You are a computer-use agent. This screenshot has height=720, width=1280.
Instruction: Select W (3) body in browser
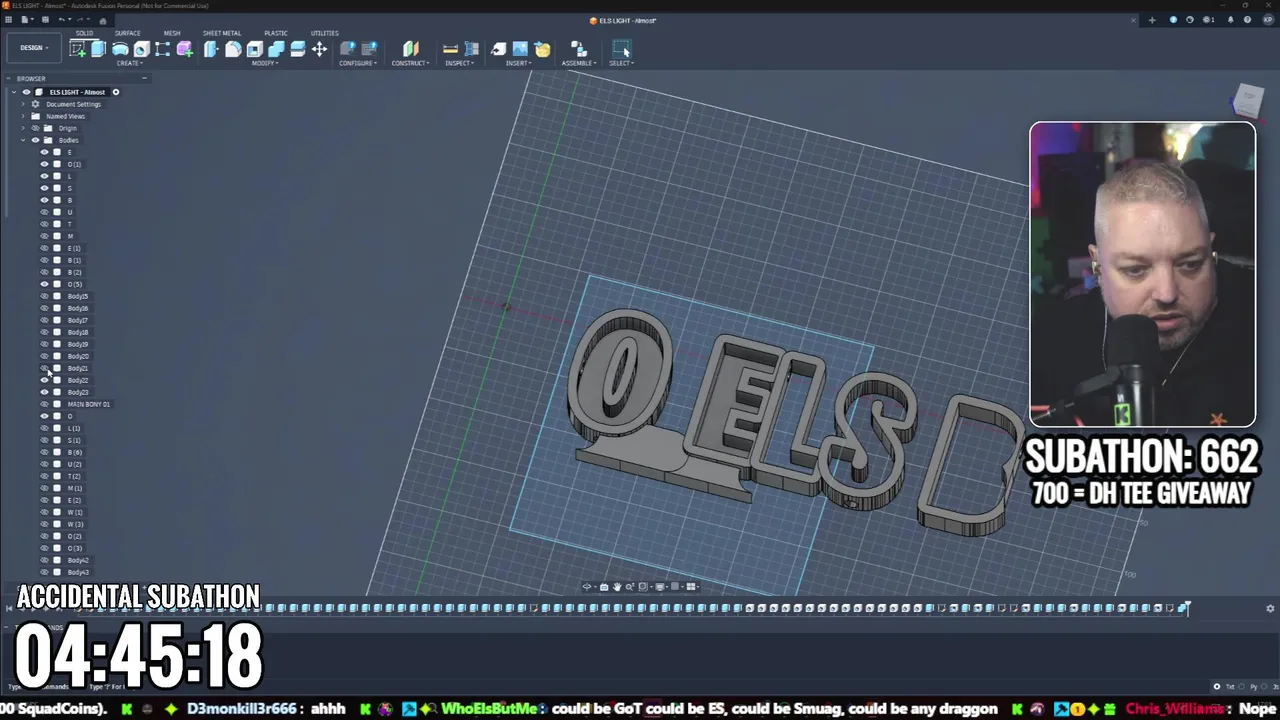(75, 524)
